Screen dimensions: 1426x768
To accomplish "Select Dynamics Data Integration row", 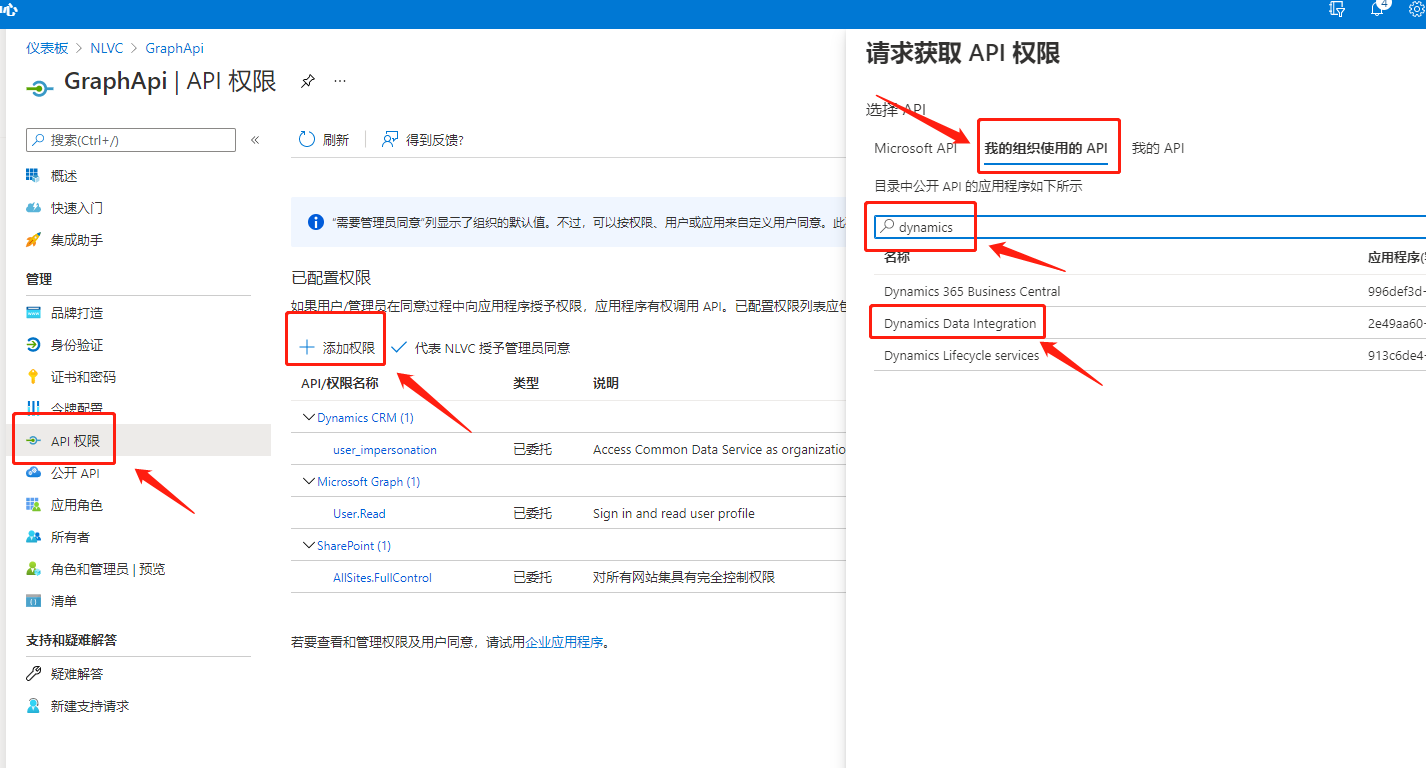I will tap(1150, 323).
